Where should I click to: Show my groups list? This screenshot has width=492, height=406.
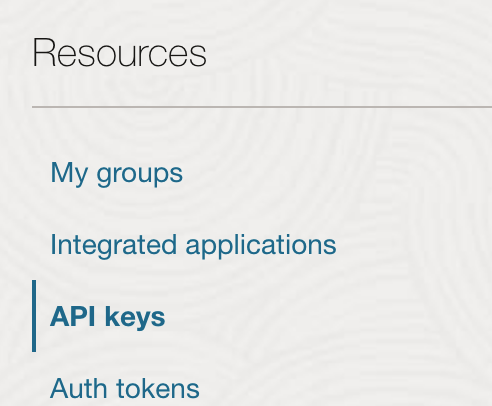coord(116,173)
